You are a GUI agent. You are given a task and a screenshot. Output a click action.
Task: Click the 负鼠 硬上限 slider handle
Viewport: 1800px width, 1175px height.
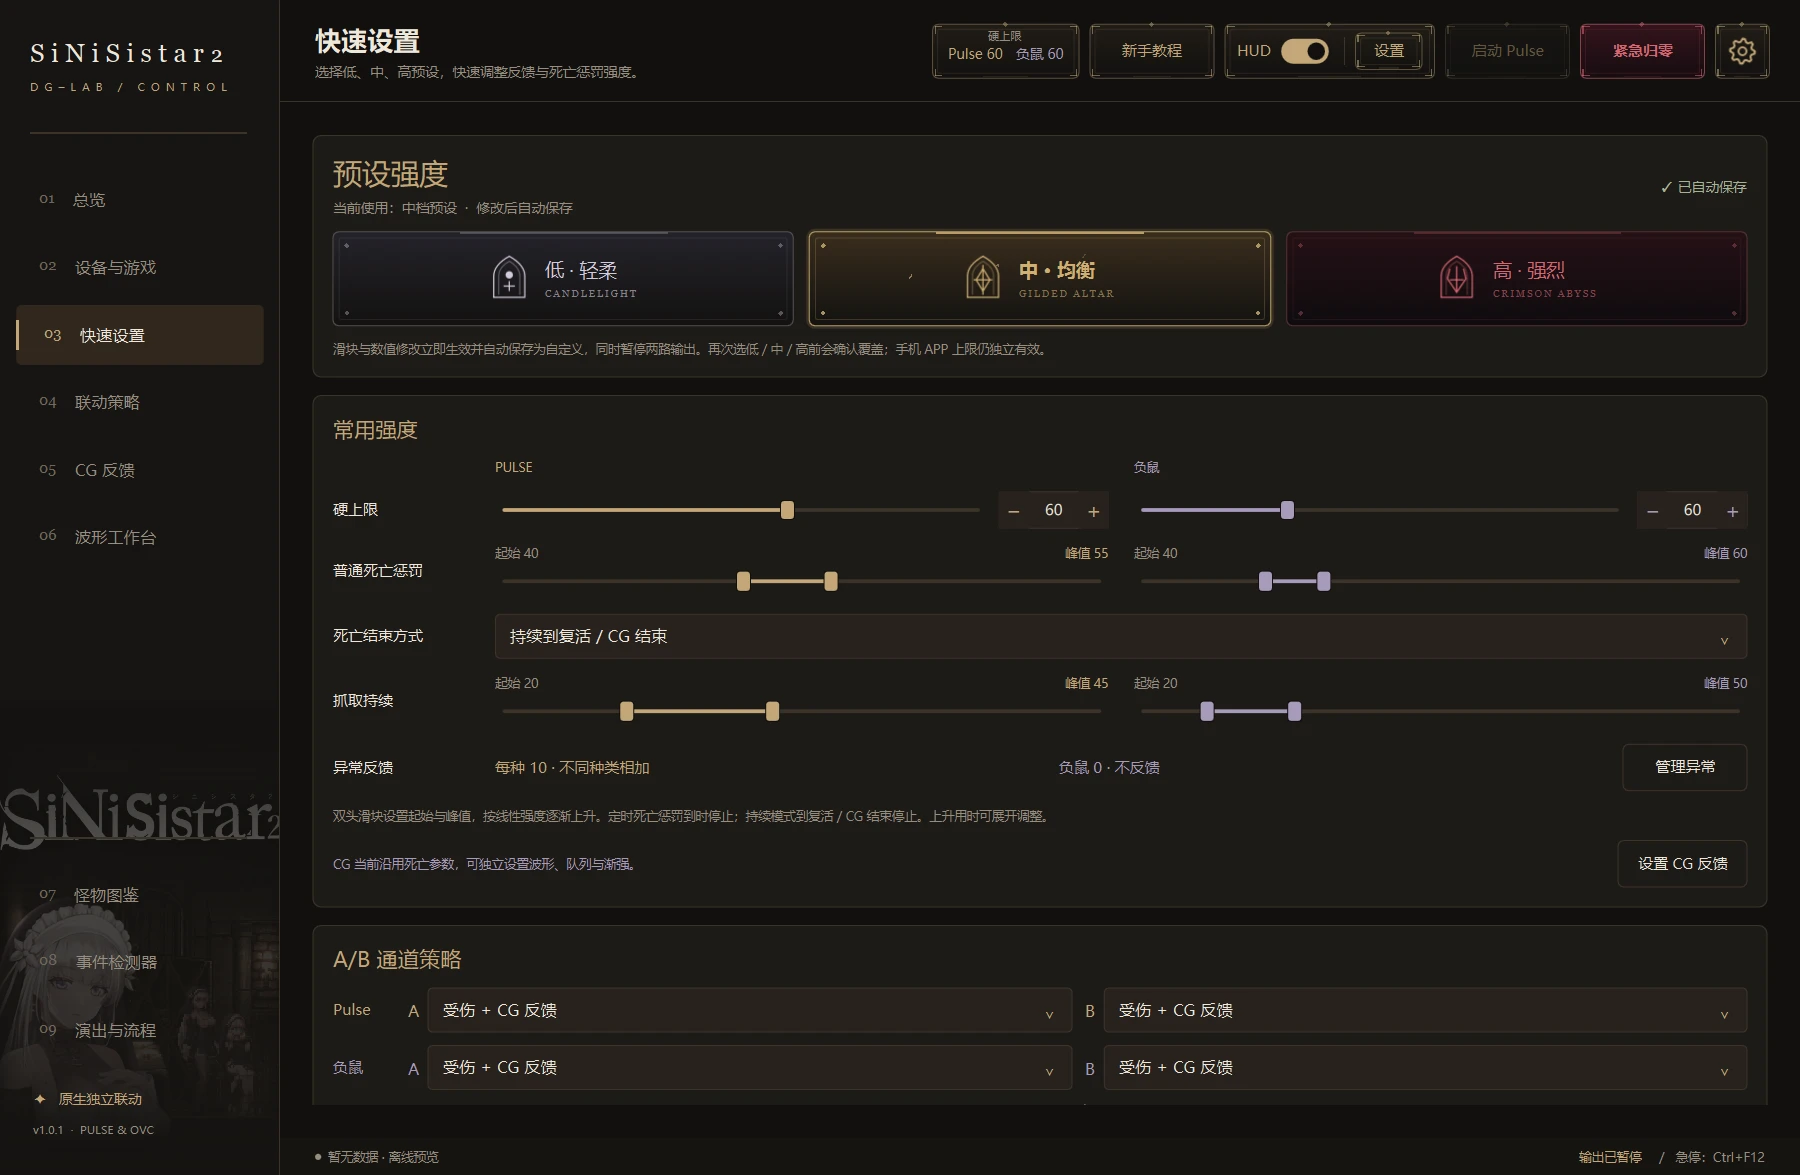[1287, 510]
